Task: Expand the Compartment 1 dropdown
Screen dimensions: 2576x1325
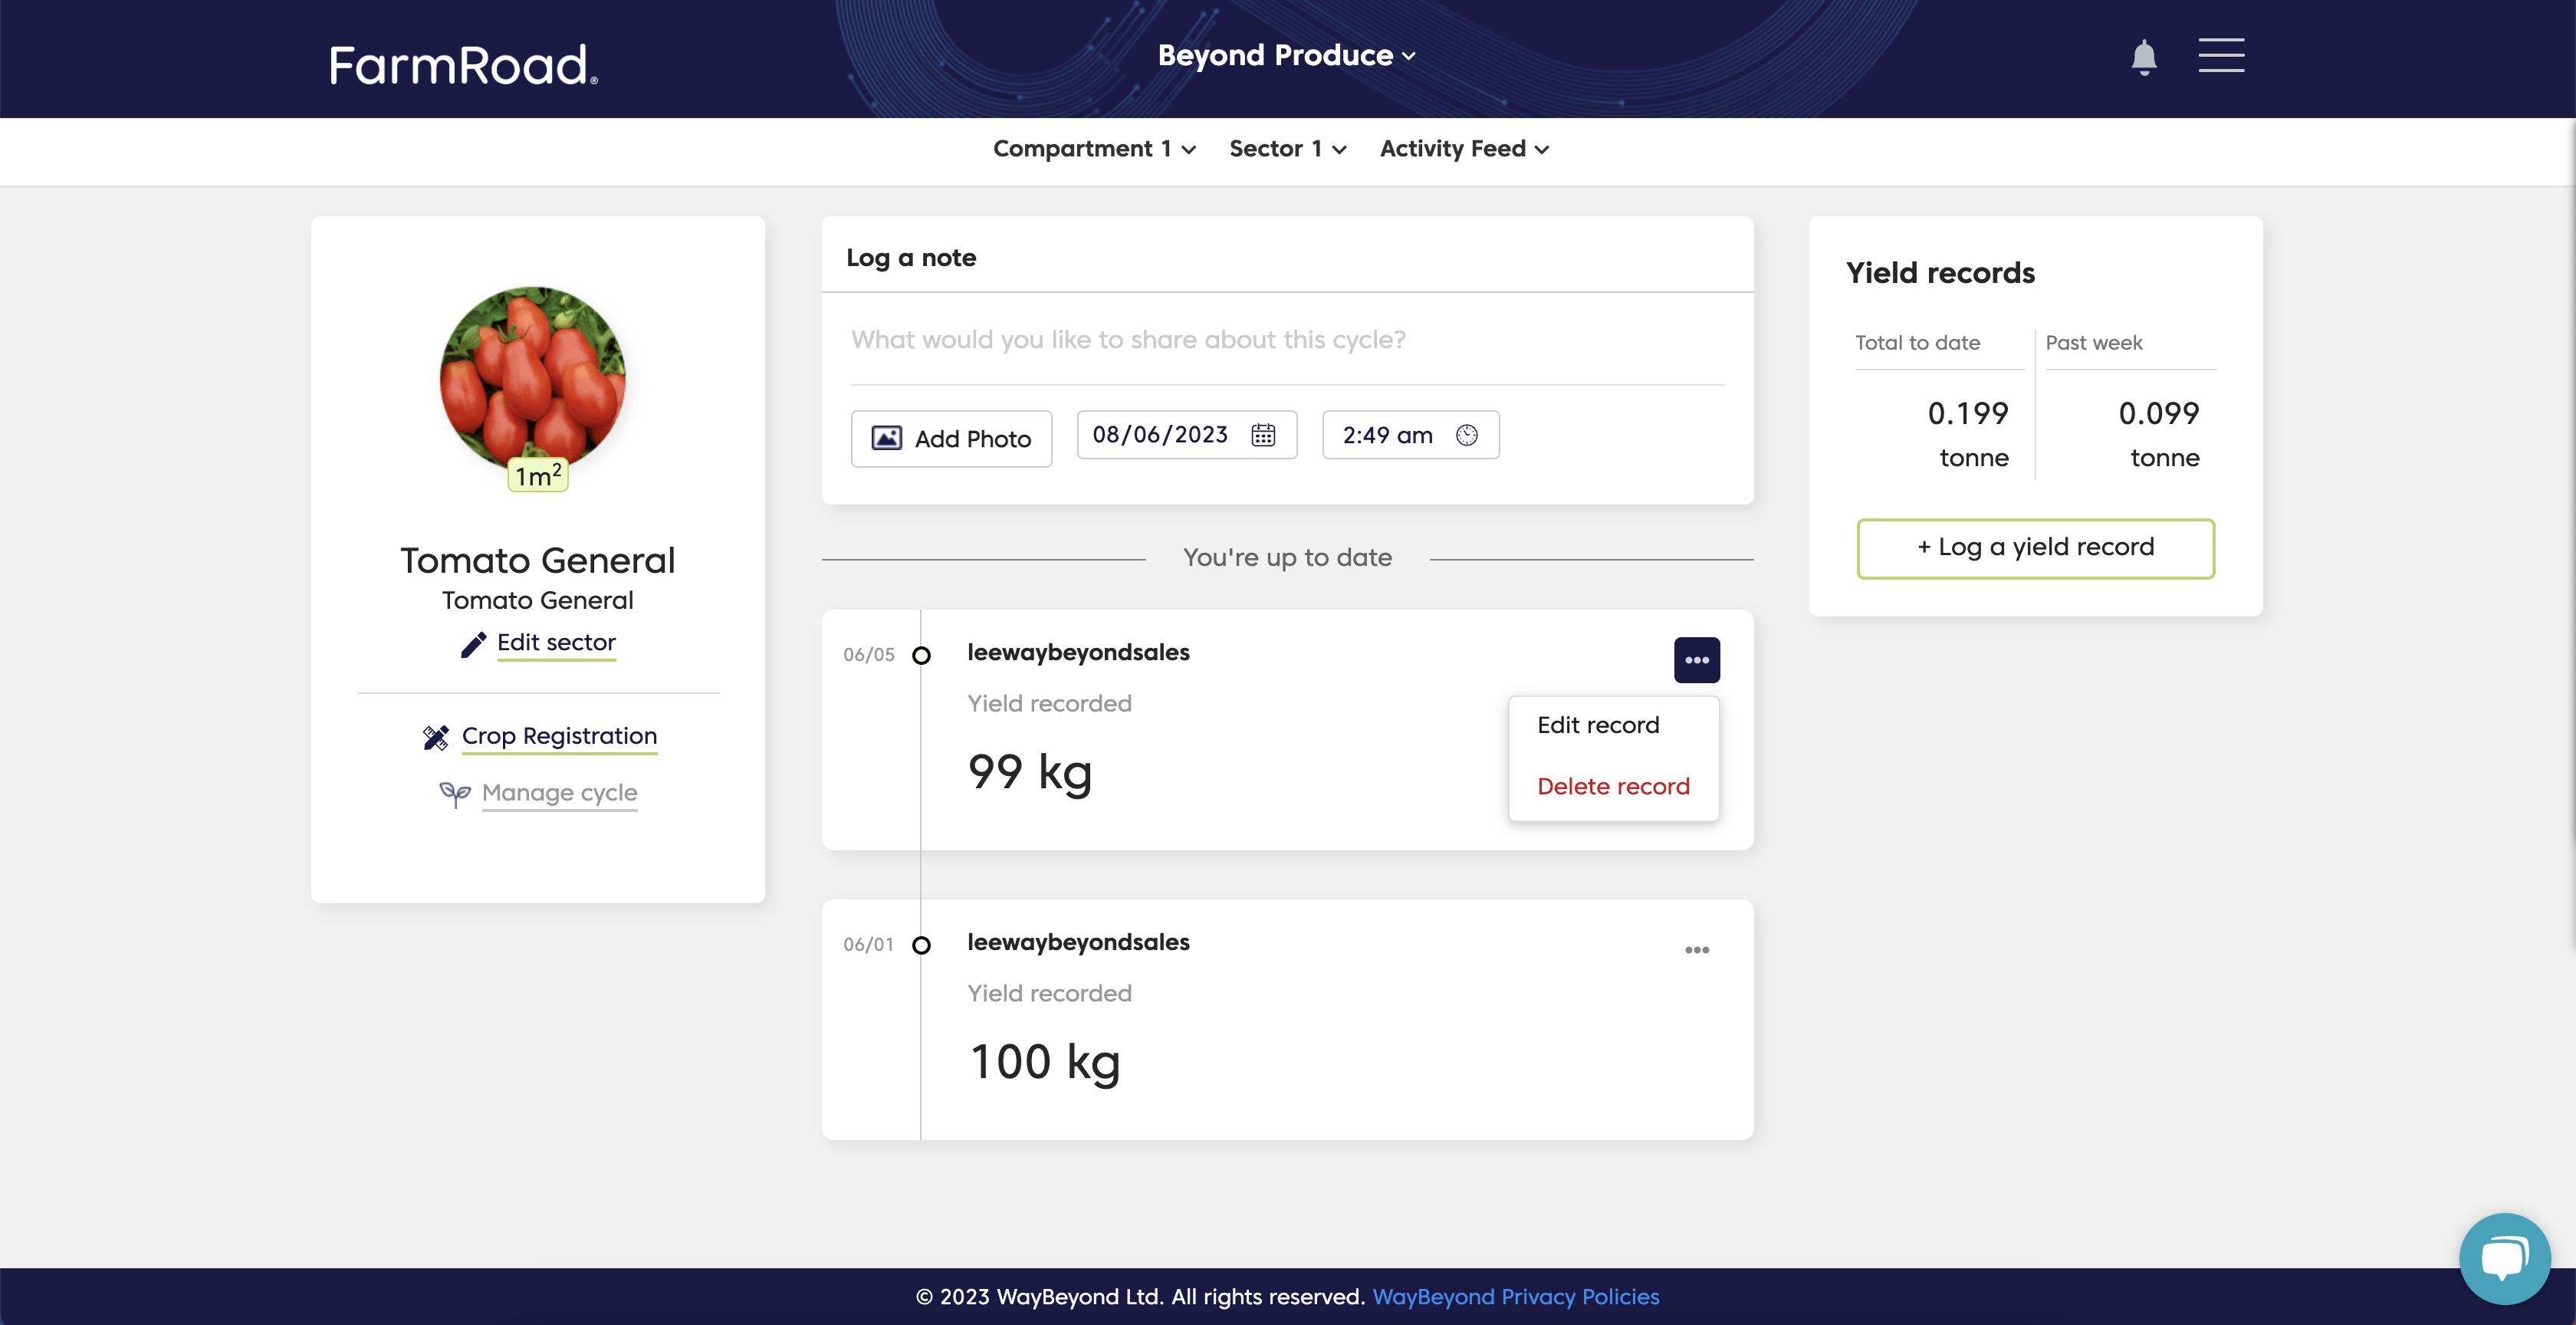Action: click(x=1094, y=149)
